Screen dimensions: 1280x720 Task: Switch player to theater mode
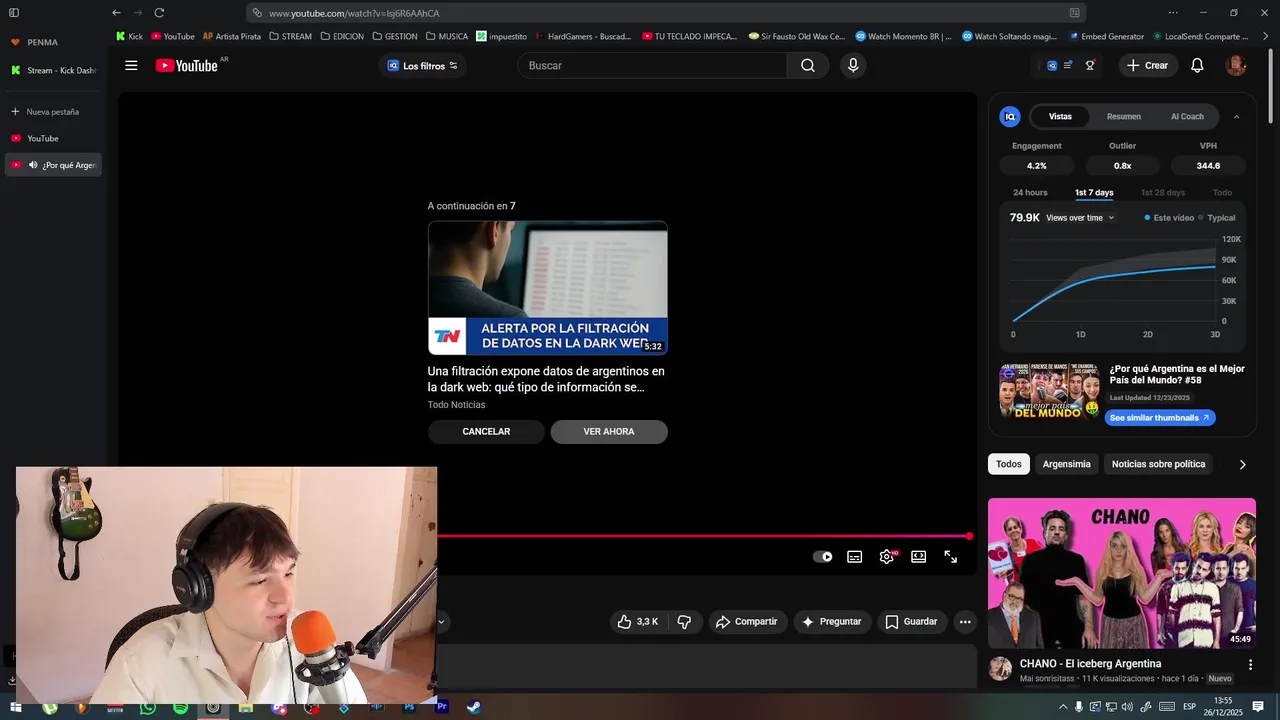tap(918, 557)
